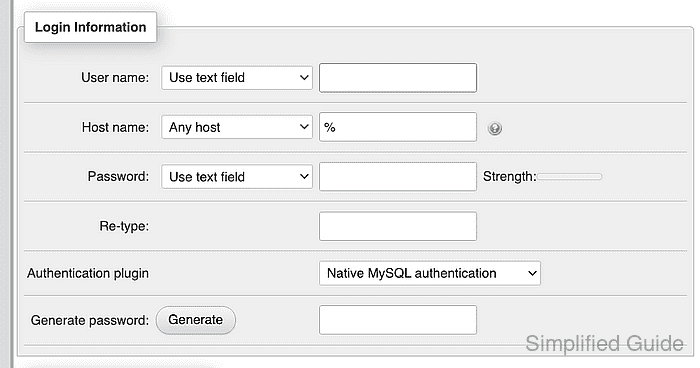Click the 'Host name:' label
The width and height of the screenshot is (700, 368).
pyautogui.click(x=115, y=127)
